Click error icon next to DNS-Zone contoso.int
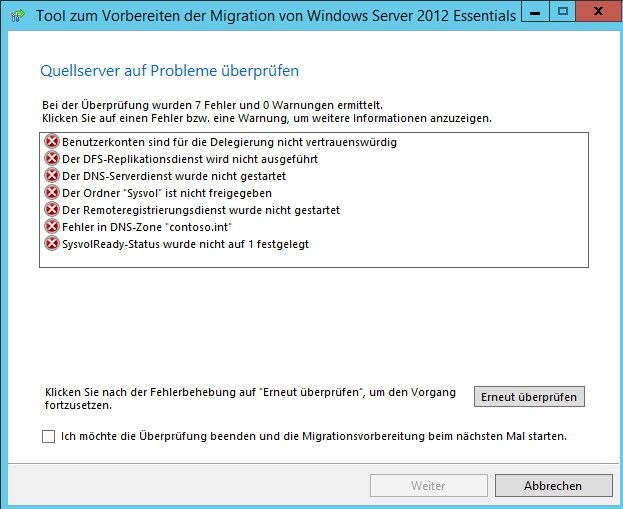 pyautogui.click(x=52, y=227)
